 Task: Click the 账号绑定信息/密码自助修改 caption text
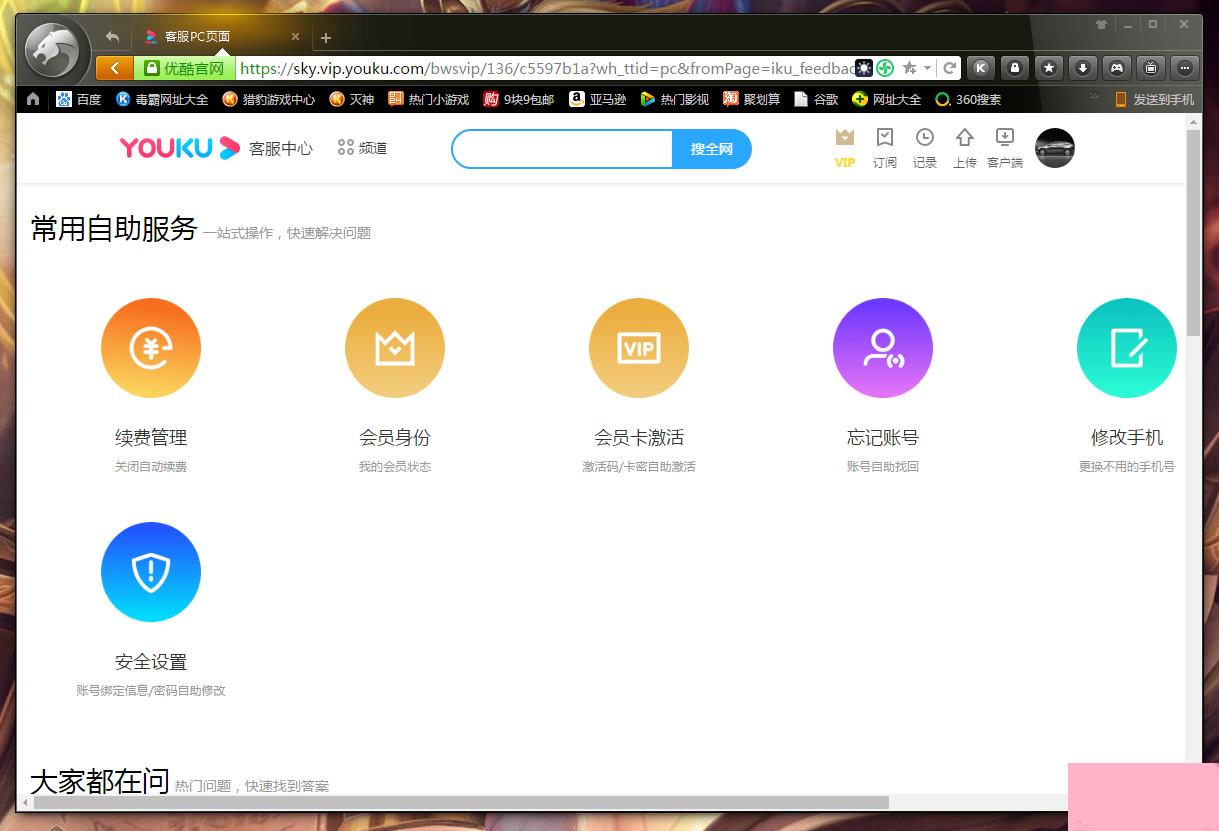[151, 691]
